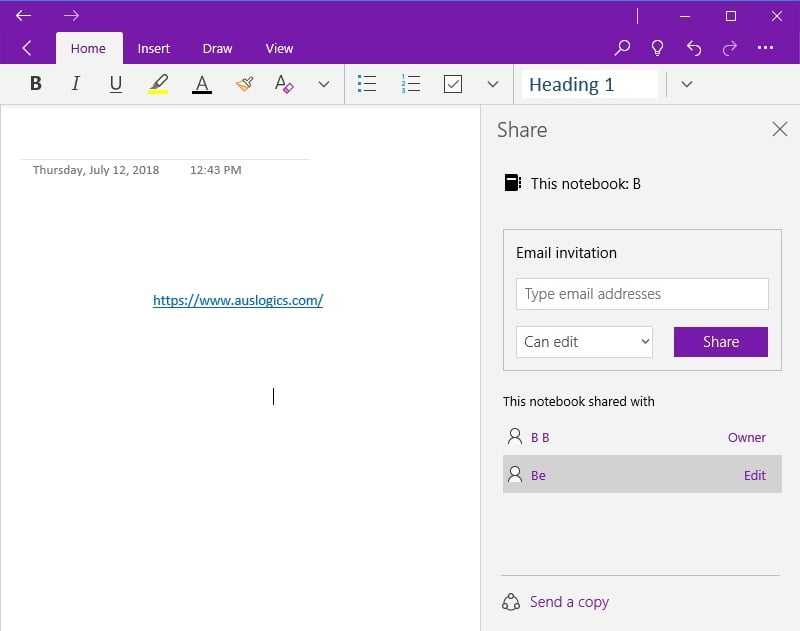Open the search magnifier icon
800x631 pixels.
[622, 48]
